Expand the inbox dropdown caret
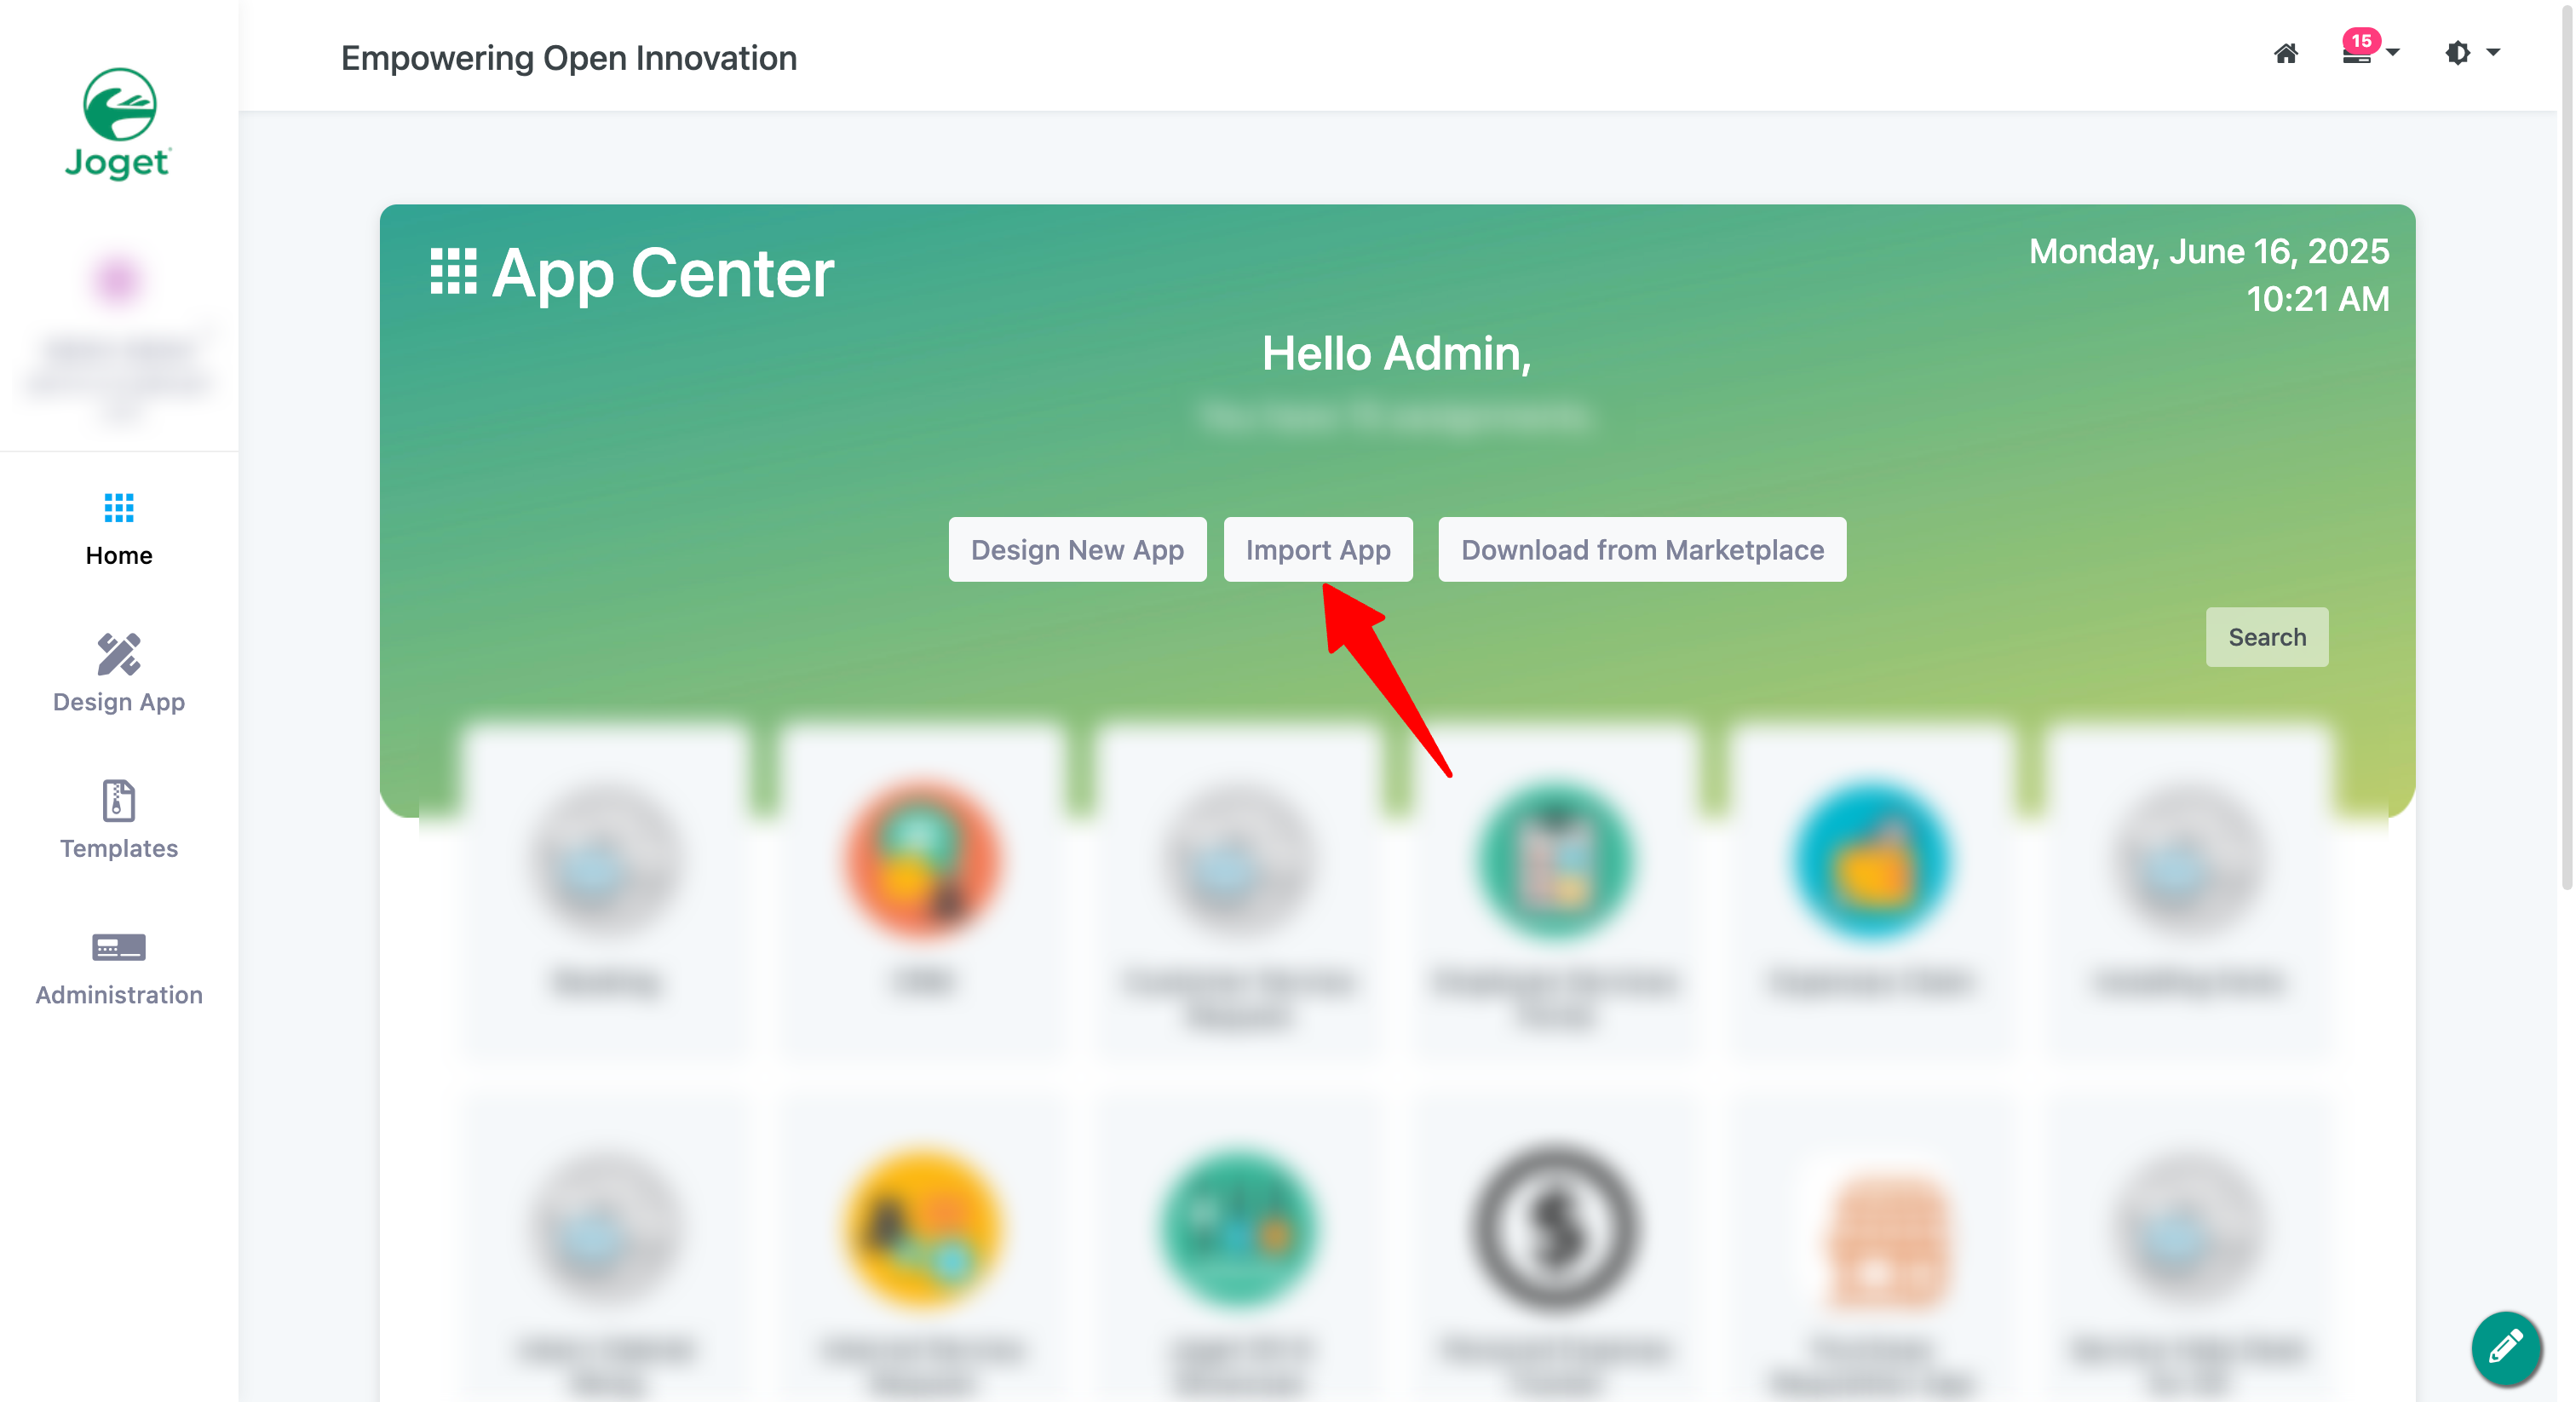This screenshot has height=1402, width=2576. 2392,52
